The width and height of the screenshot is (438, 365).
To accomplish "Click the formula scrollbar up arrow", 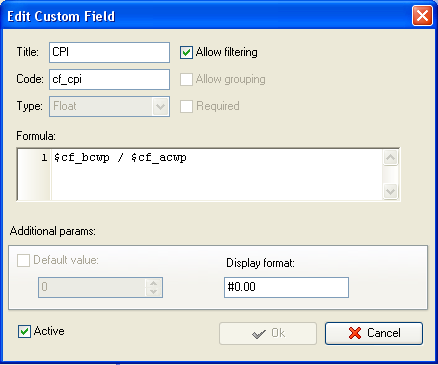I will click(390, 157).
